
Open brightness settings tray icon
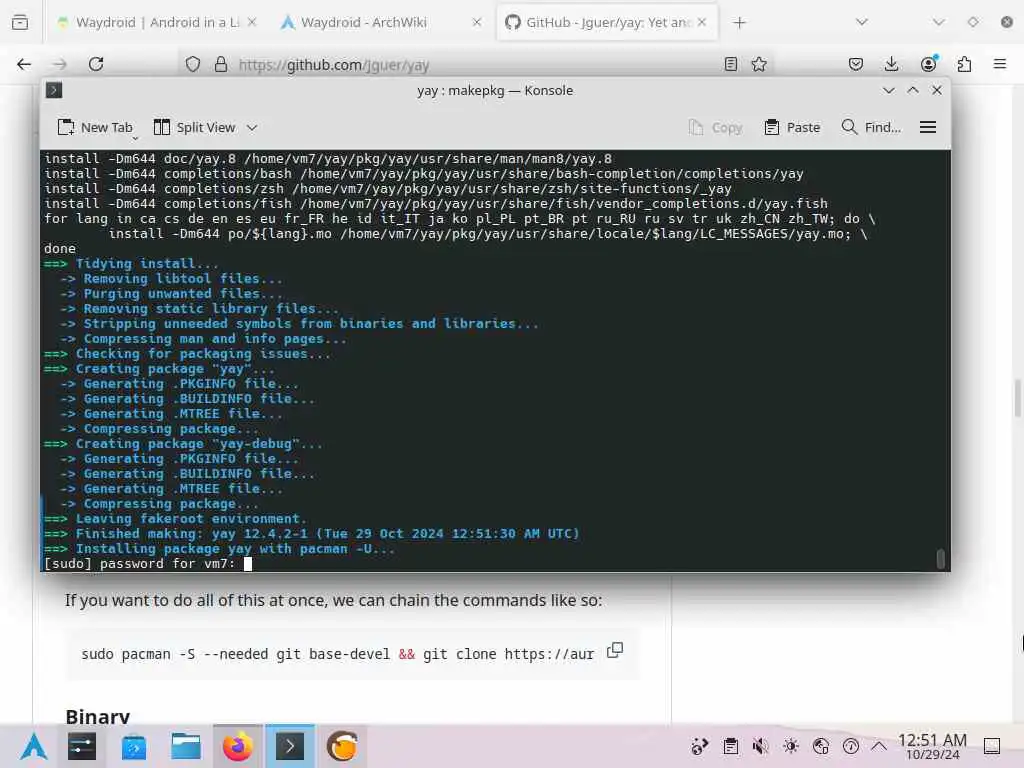pyautogui.click(x=791, y=746)
